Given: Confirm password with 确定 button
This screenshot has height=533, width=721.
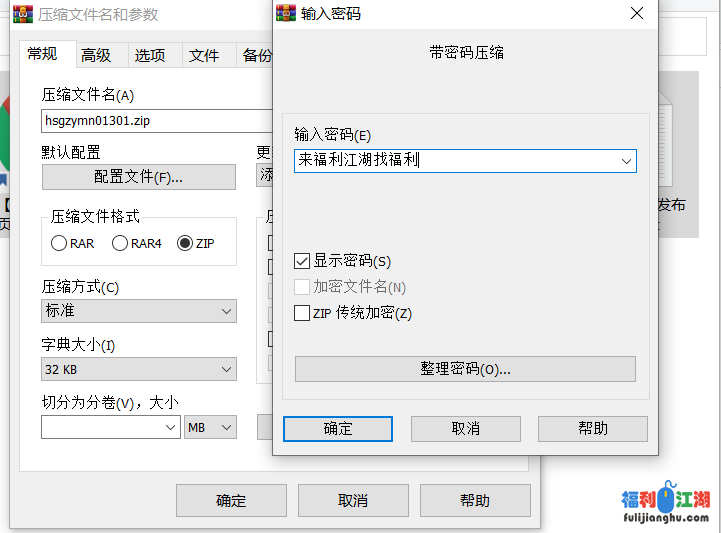Looking at the screenshot, I should (338, 428).
